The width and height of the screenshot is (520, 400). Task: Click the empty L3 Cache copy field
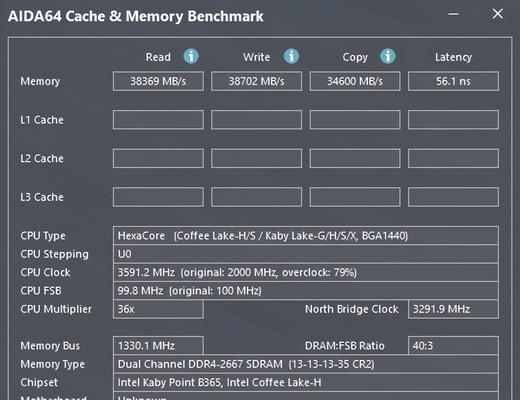click(x=355, y=197)
